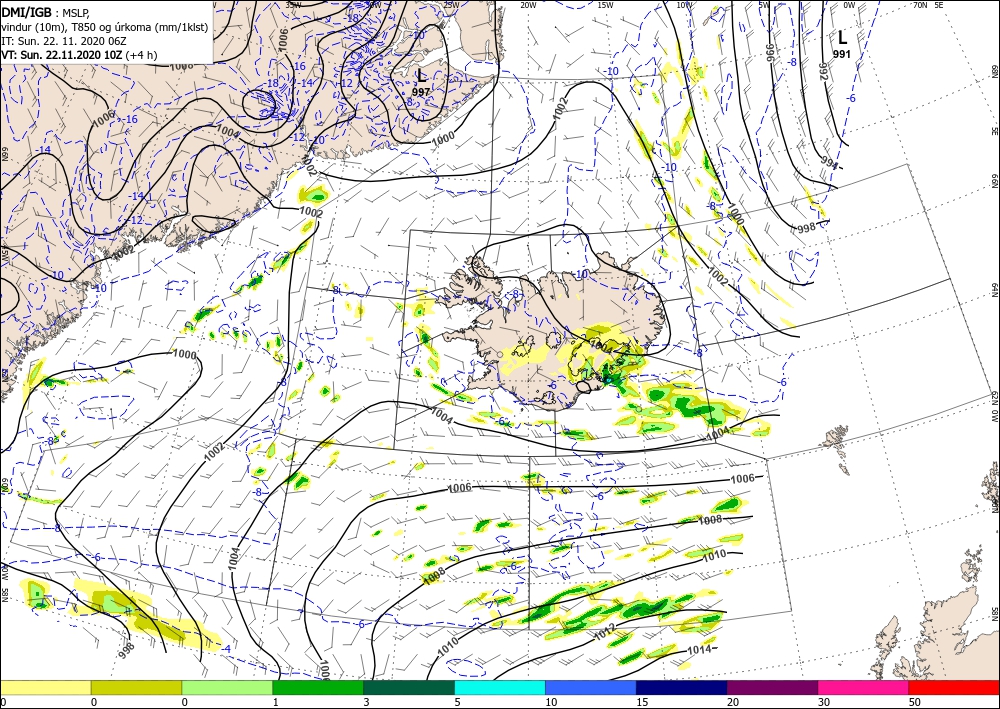Click the low pressure "L 991" marker
Screen dimensions: 1000x709
[842, 43]
